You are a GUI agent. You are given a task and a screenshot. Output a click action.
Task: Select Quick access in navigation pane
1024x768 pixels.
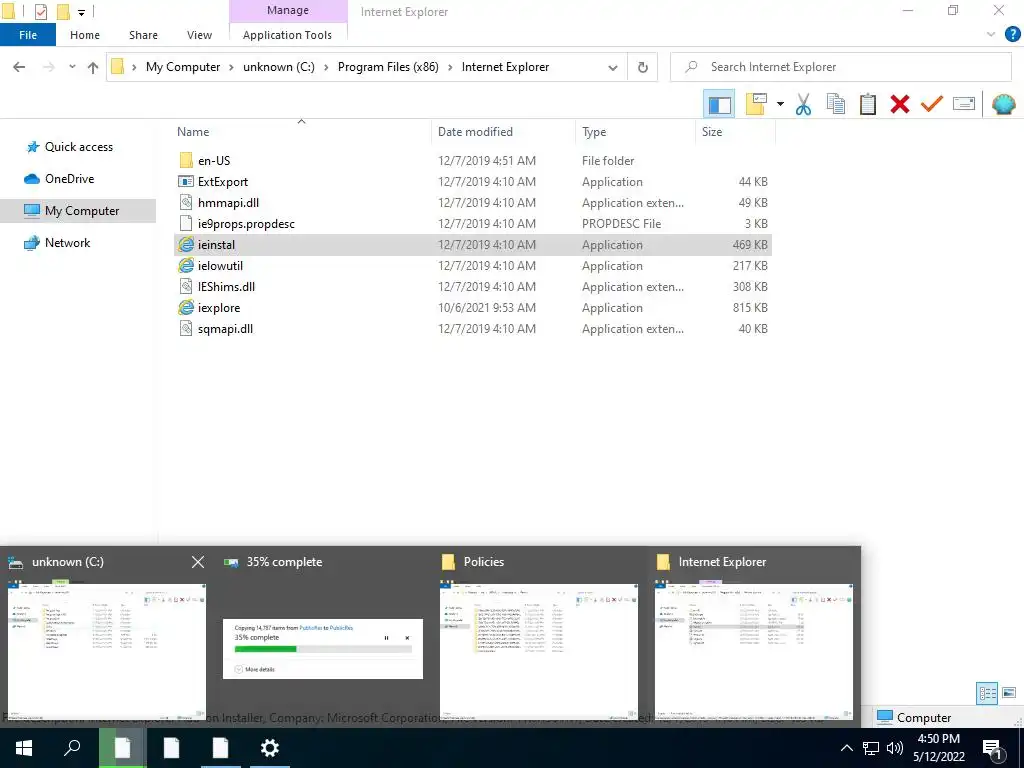tap(79, 147)
